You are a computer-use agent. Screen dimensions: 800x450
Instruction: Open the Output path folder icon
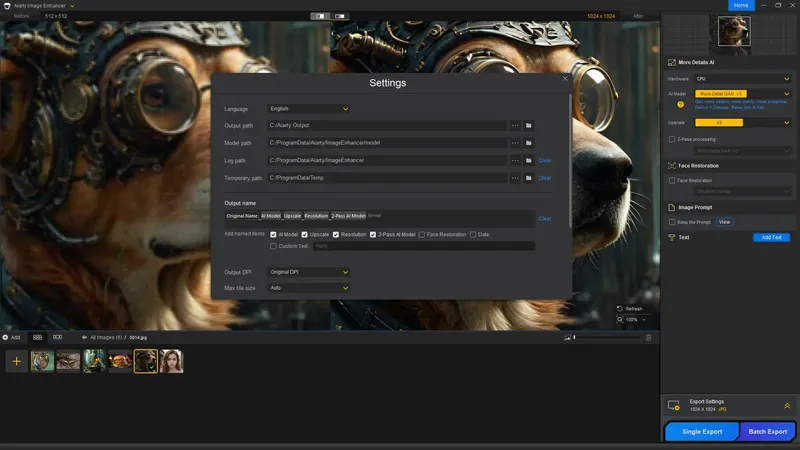click(x=529, y=126)
